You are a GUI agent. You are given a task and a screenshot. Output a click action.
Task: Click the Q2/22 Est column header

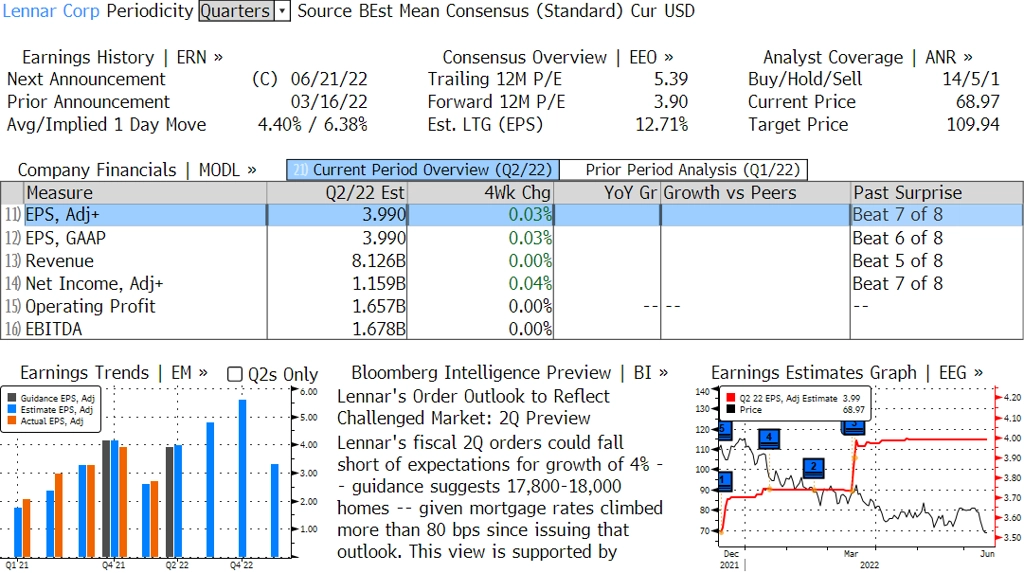pos(337,193)
